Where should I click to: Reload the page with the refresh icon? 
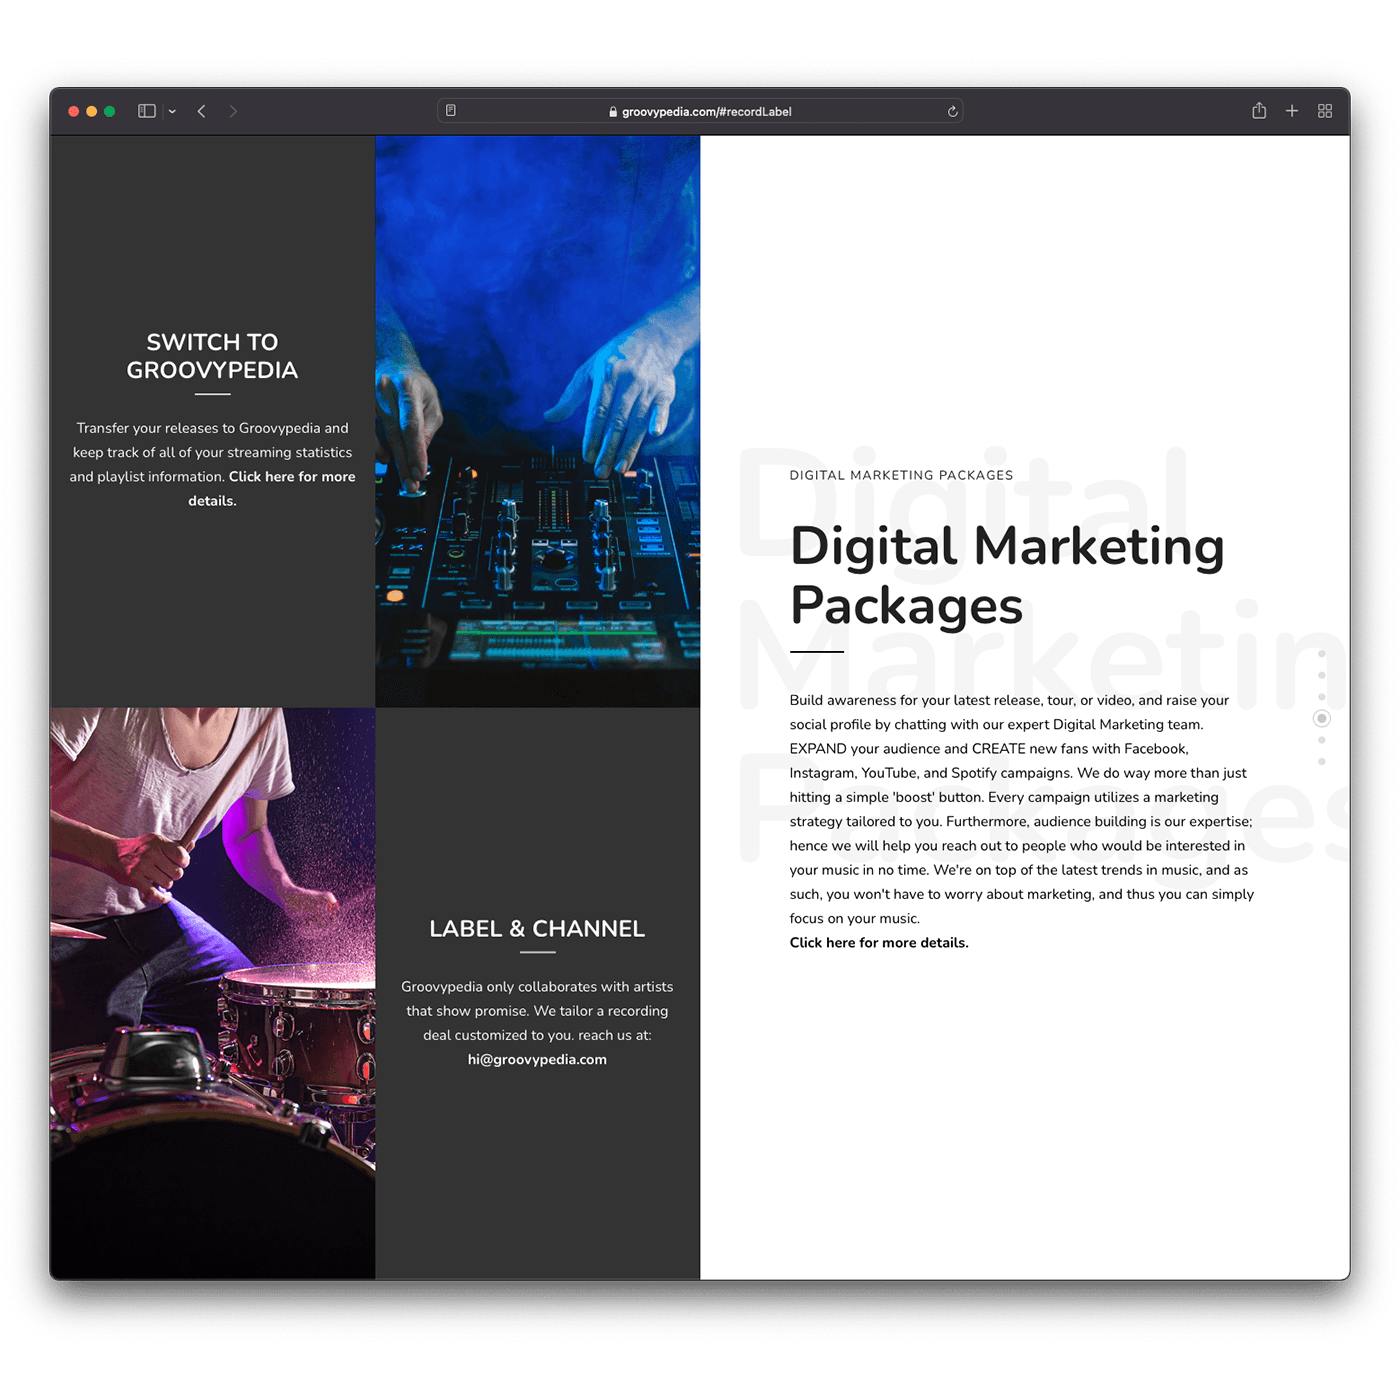(952, 111)
